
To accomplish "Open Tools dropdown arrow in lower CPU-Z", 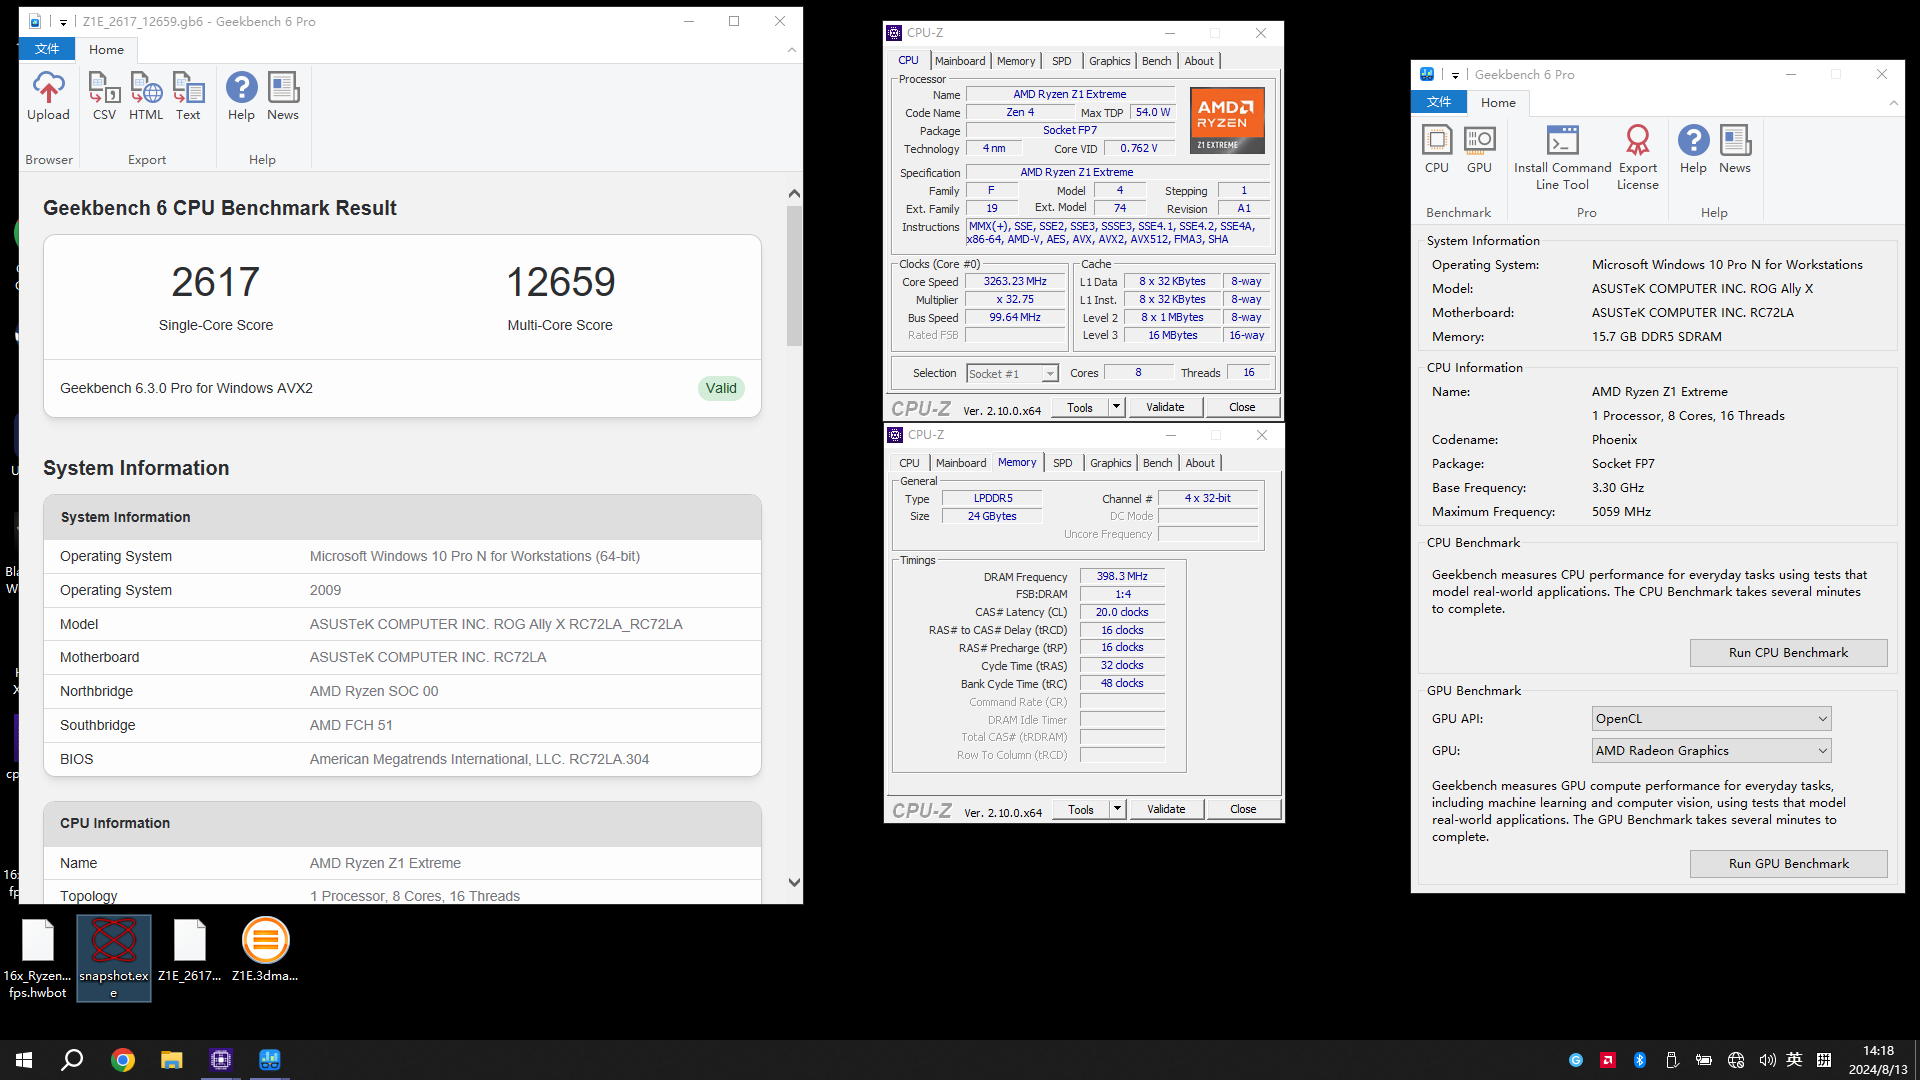I will click(x=1117, y=809).
